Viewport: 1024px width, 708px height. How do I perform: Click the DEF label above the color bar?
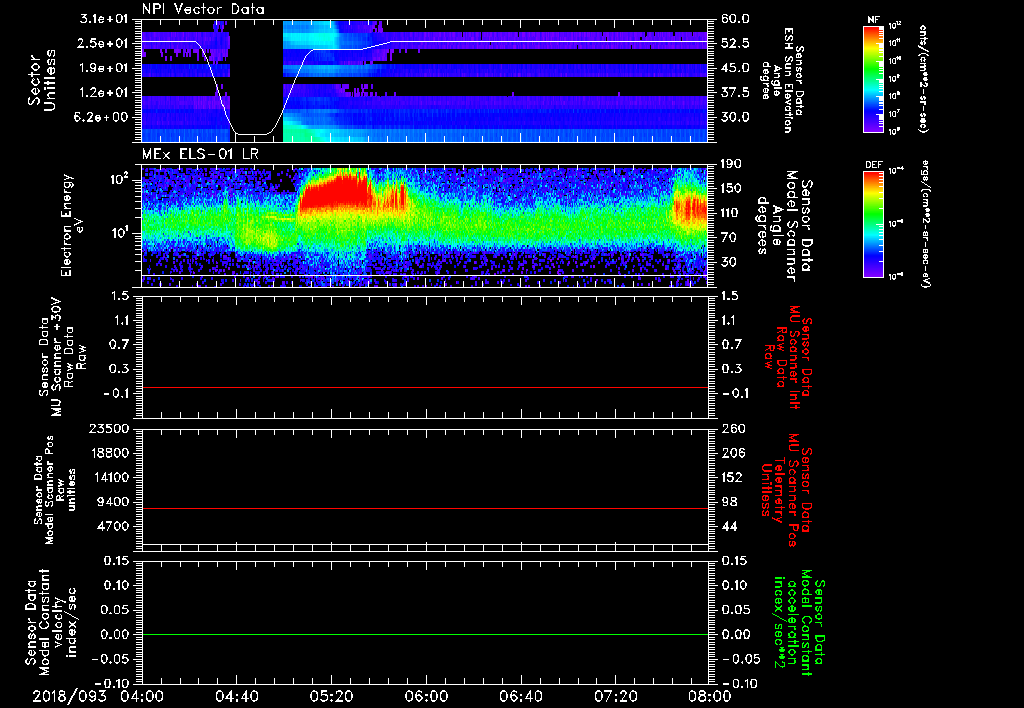tap(874, 165)
